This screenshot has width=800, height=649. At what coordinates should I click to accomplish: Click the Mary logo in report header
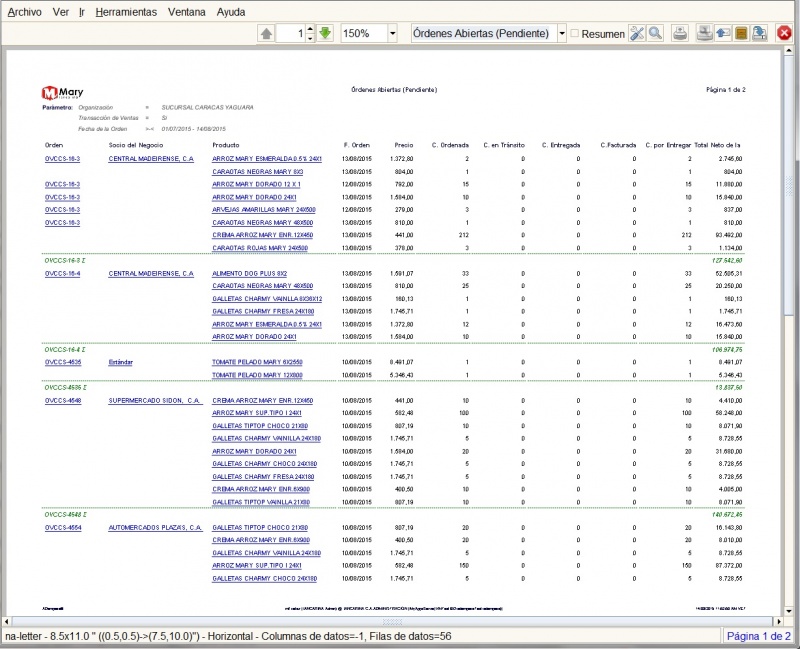[62, 92]
